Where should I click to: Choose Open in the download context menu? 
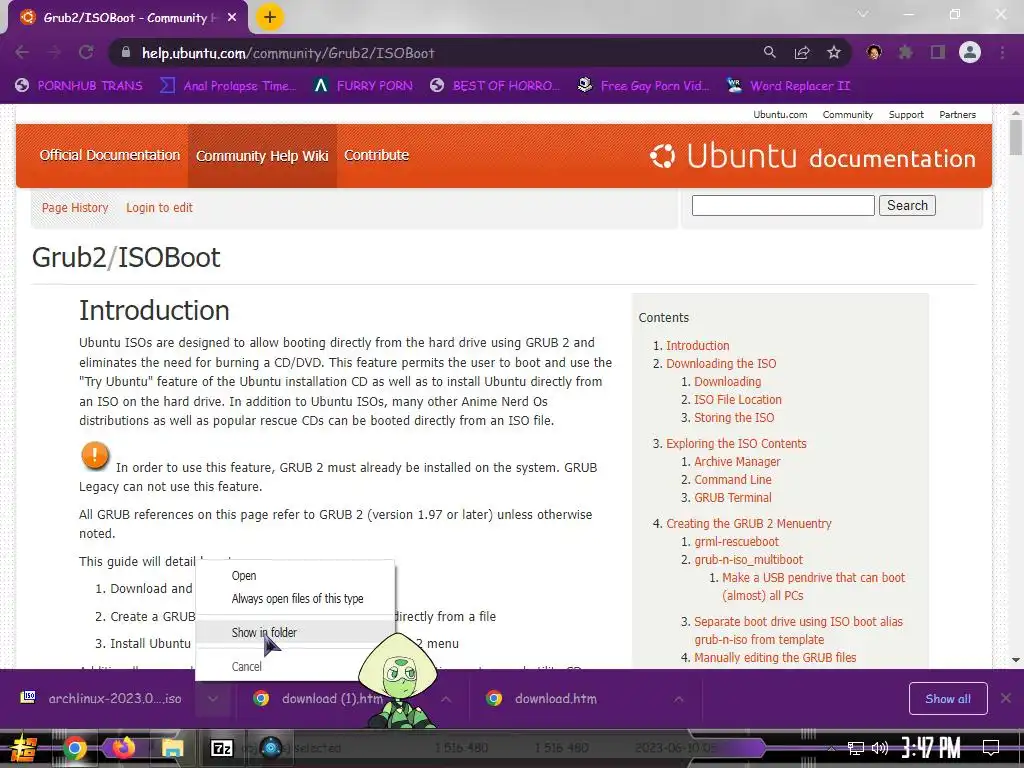click(x=295, y=575)
